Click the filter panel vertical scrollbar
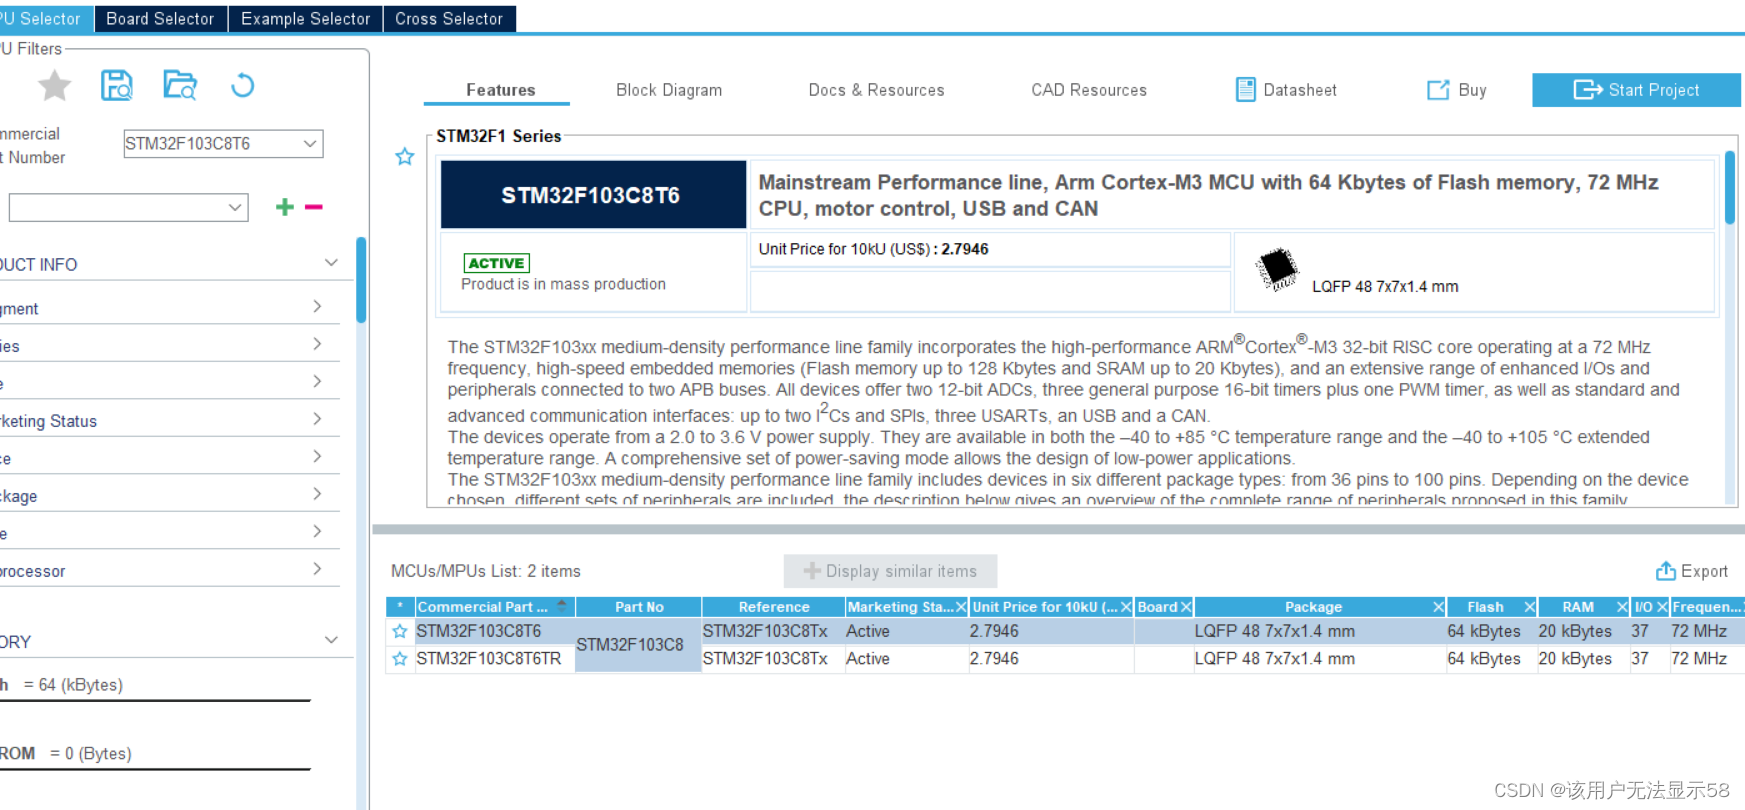 [360, 280]
